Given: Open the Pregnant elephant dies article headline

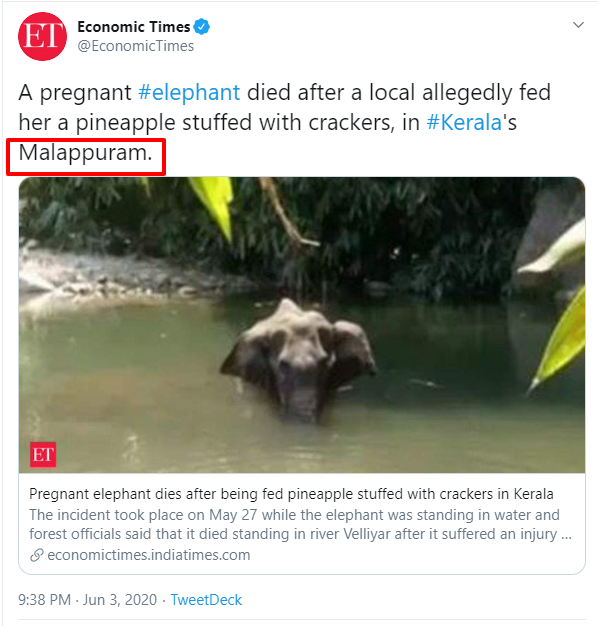Looking at the screenshot, I should click(291, 494).
